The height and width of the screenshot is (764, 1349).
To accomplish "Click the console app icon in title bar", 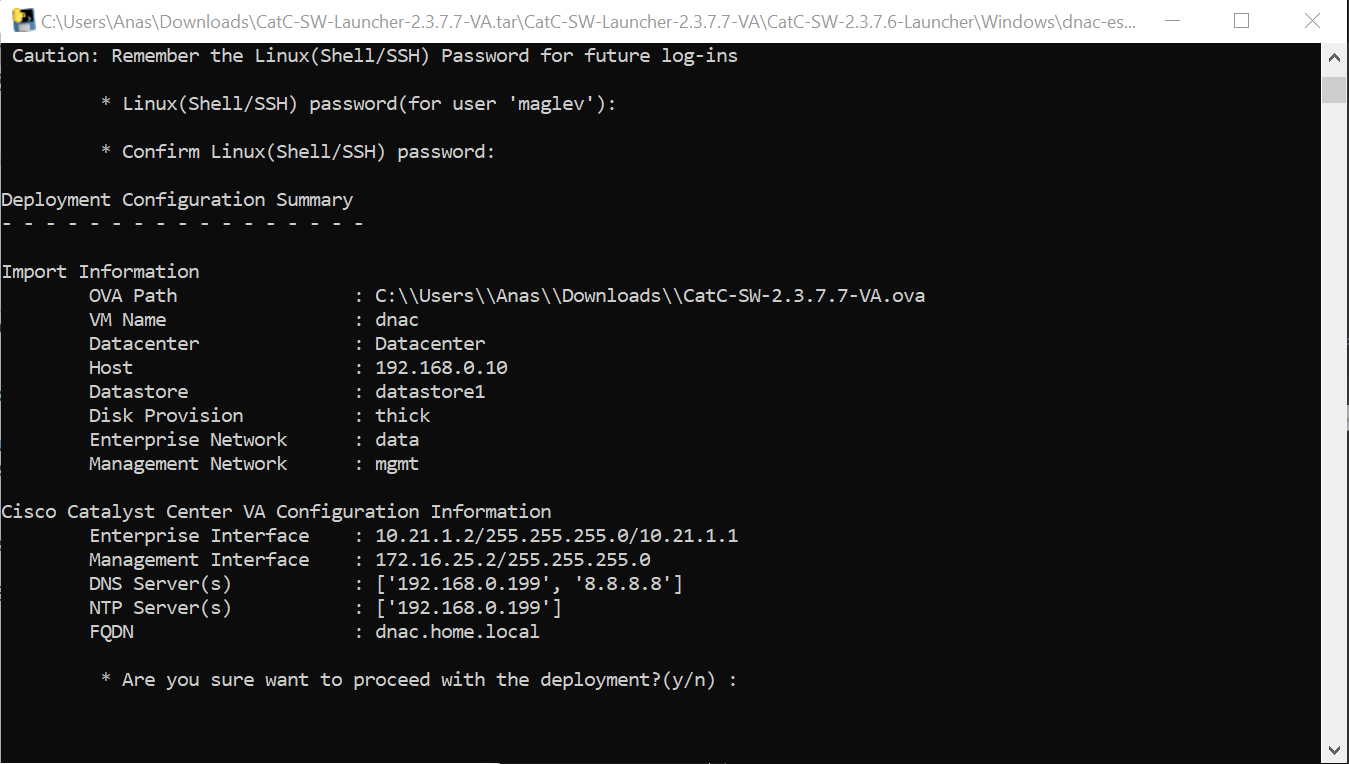I will tap(22, 20).
